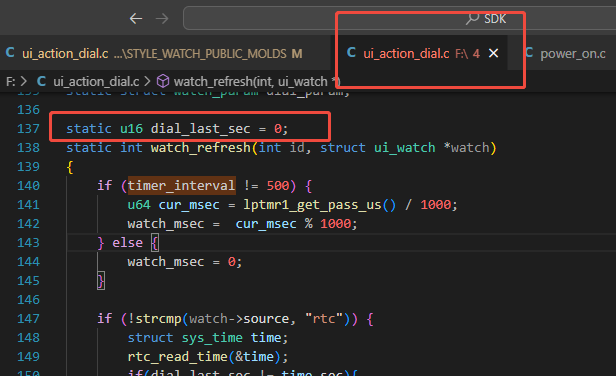Click the M modified indicator on first tab
Viewport: 616px width, 376px height.
tap(297, 53)
